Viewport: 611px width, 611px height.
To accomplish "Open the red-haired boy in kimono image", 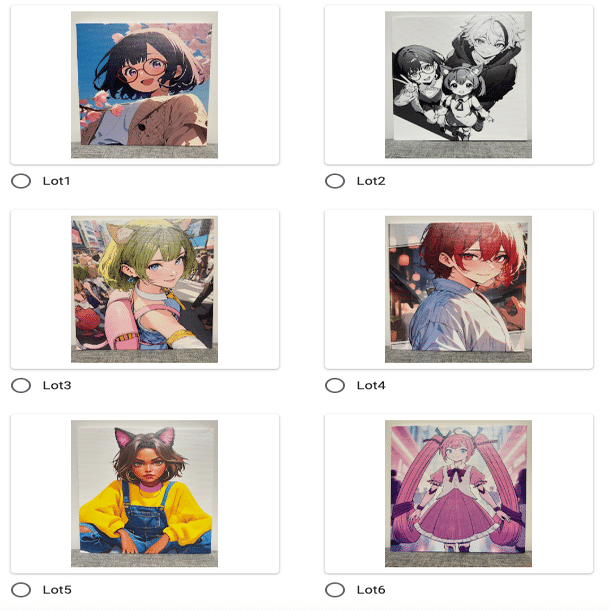I will point(458,289).
